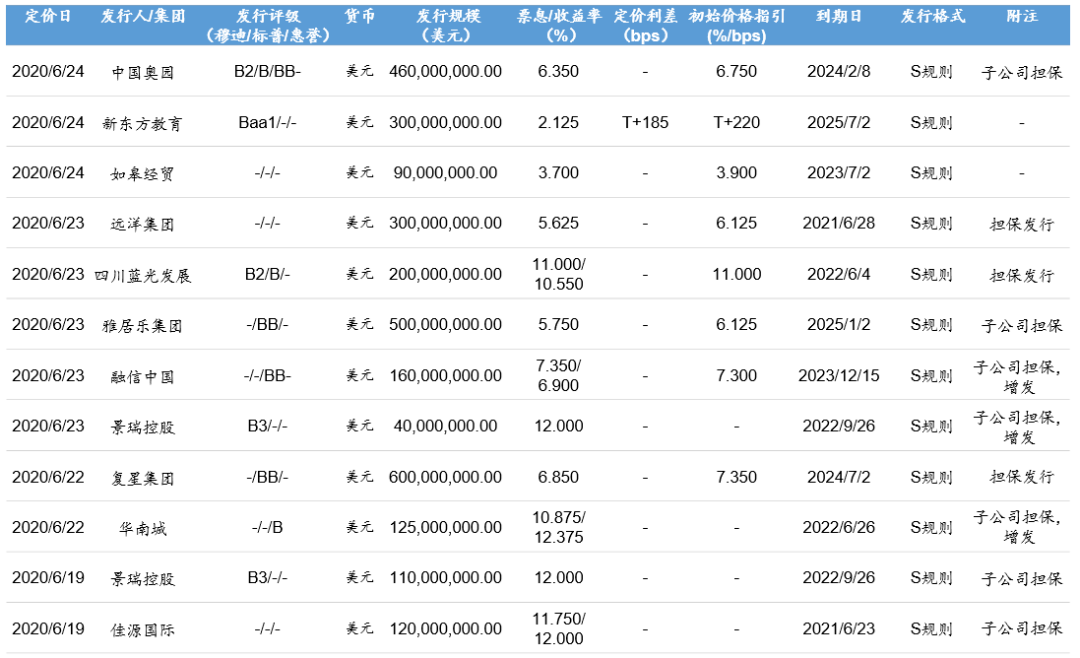Select amount 120,000,000.00
The width and height of the screenshot is (1080, 658).
[446, 629]
